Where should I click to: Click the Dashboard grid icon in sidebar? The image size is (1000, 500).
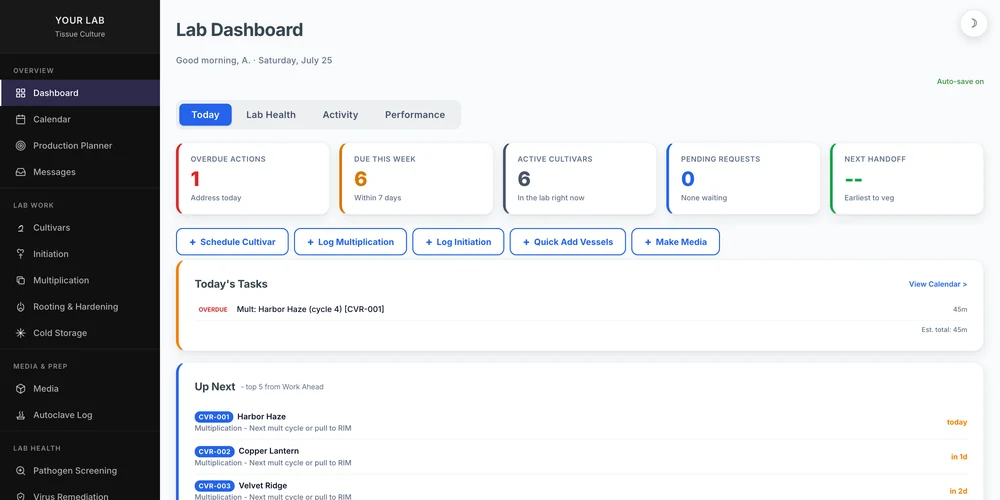tap(20, 93)
